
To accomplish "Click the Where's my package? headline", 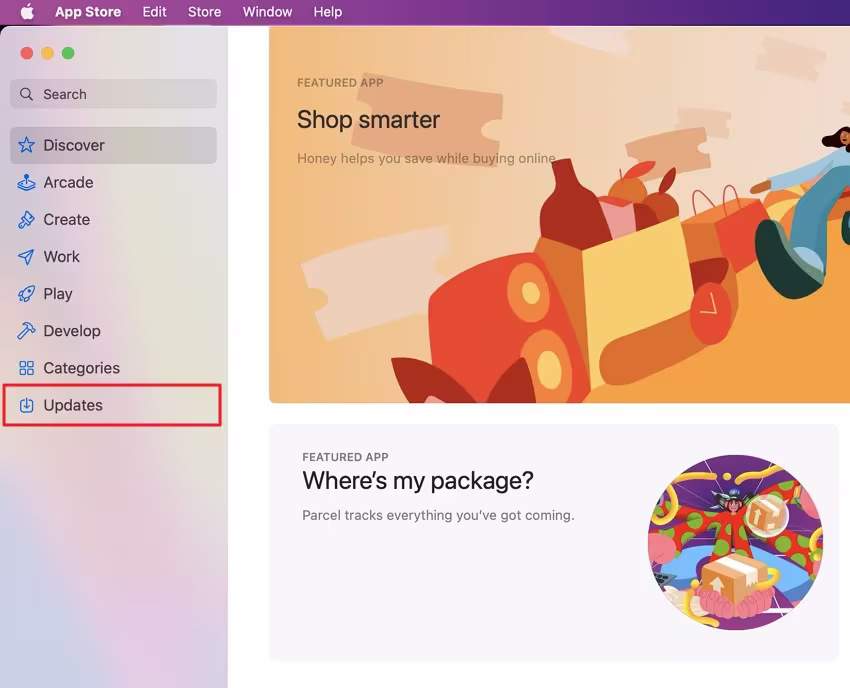I will [418, 480].
